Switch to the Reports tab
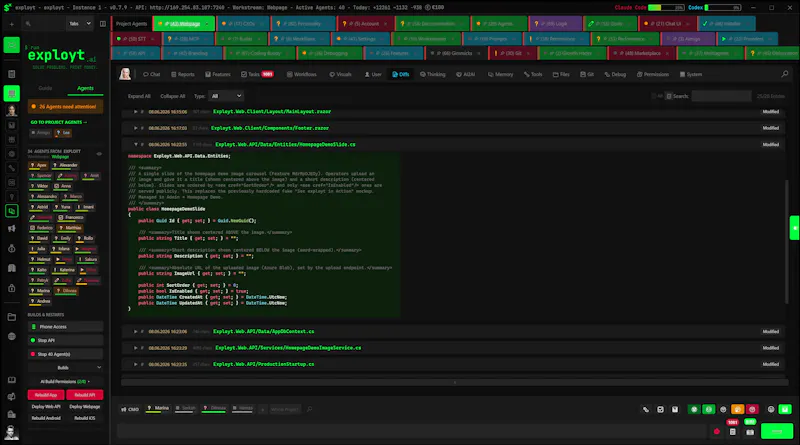The image size is (800, 445). point(183,75)
